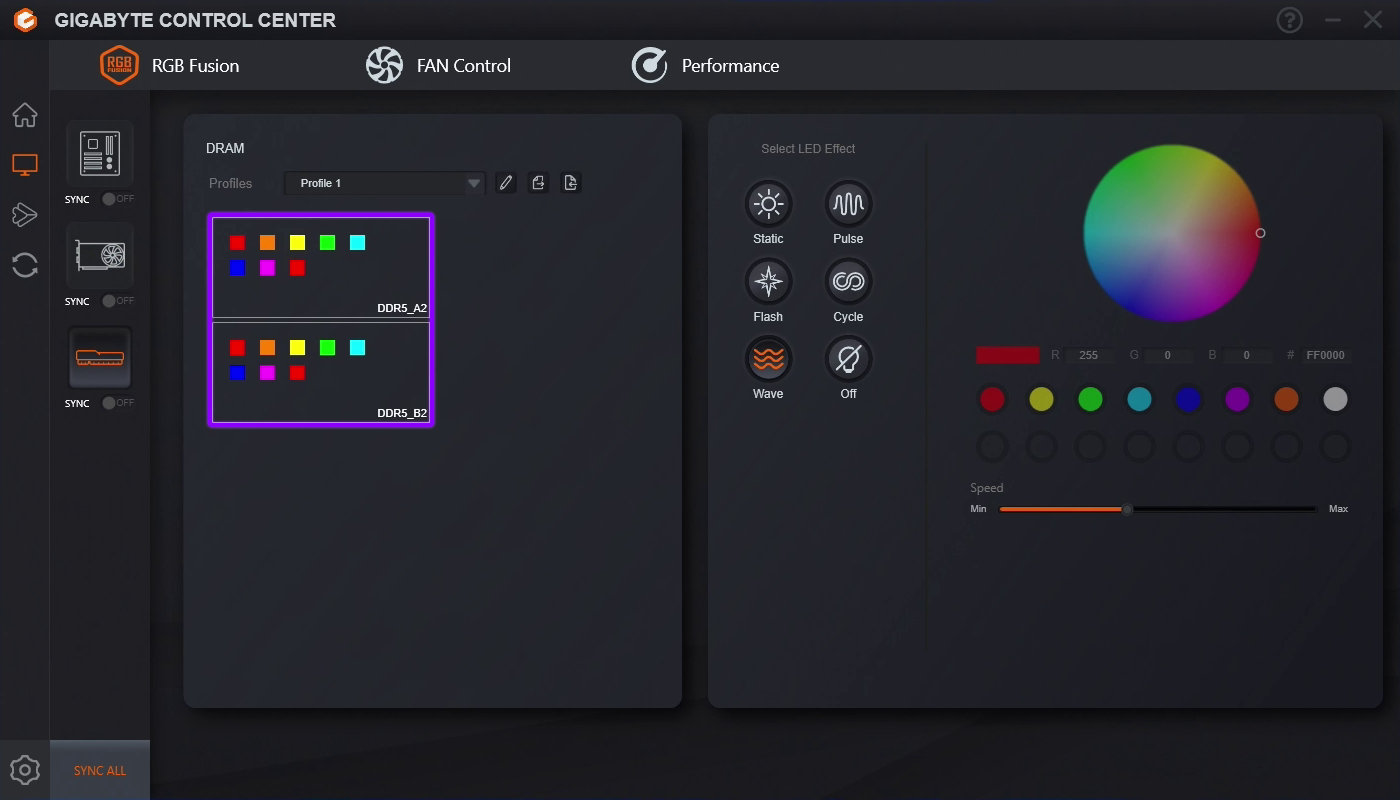Open the help question mark
This screenshot has width=1400, height=800.
(1289, 19)
